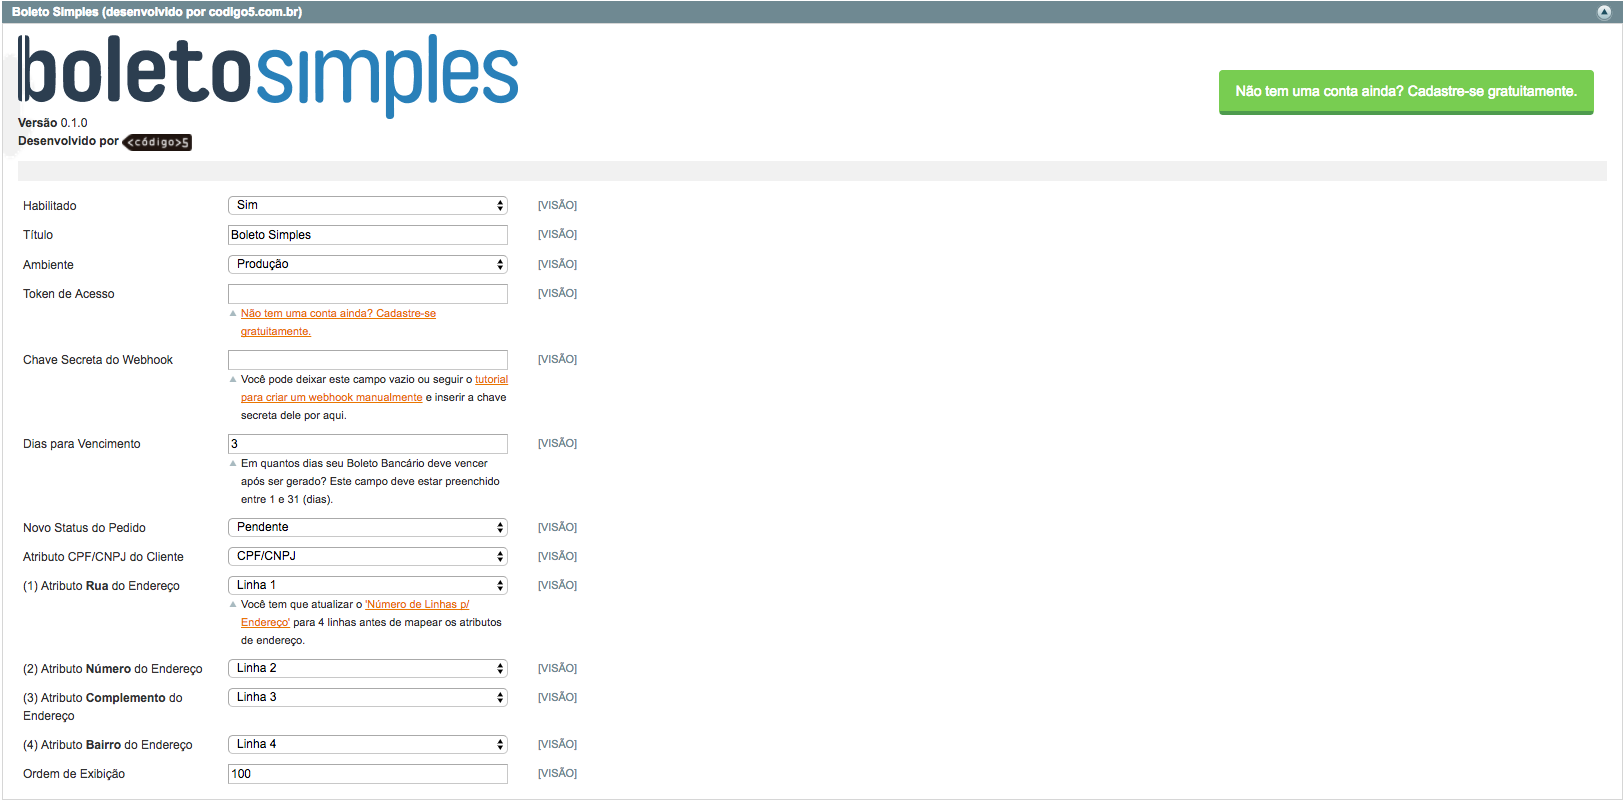Click the note triangle under Dias para Vencimento
This screenshot has height=801, width=1624.
click(233, 463)
